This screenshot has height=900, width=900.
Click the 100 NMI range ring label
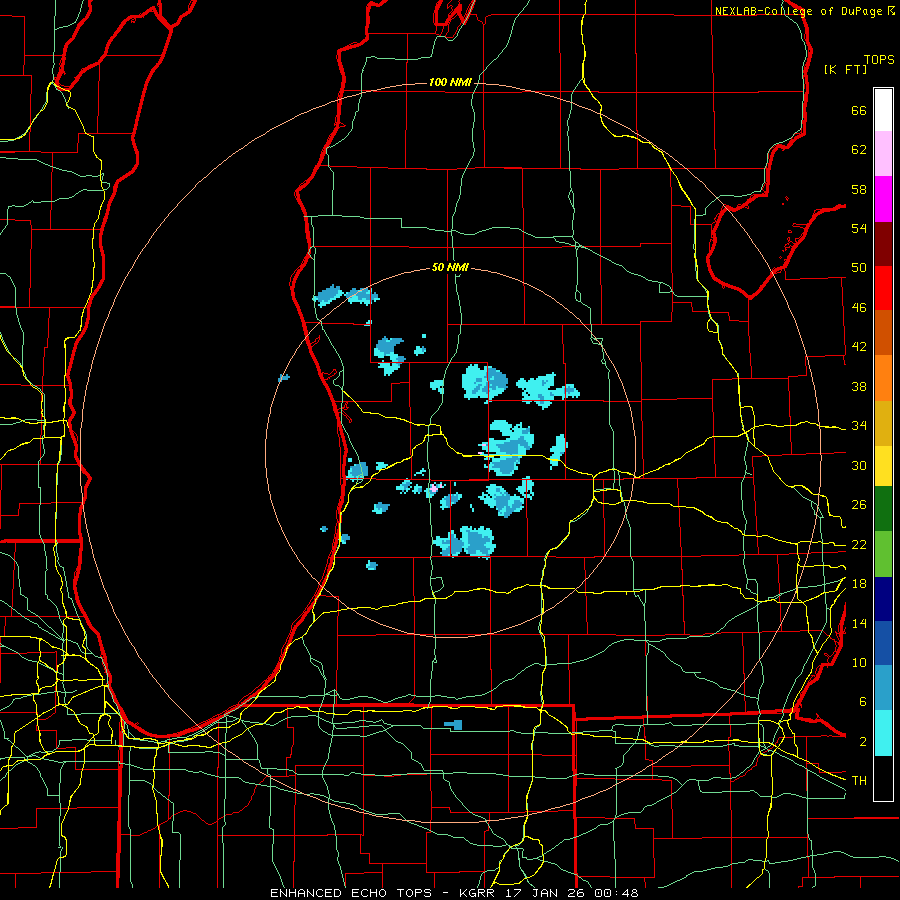pos(450,83)
